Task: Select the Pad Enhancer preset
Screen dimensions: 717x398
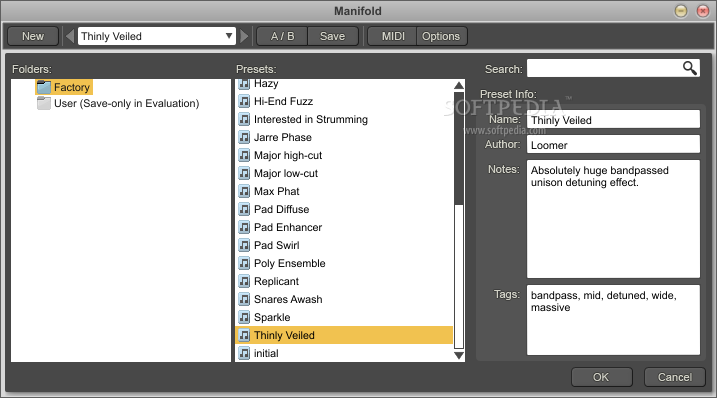Action: point(344,227)
